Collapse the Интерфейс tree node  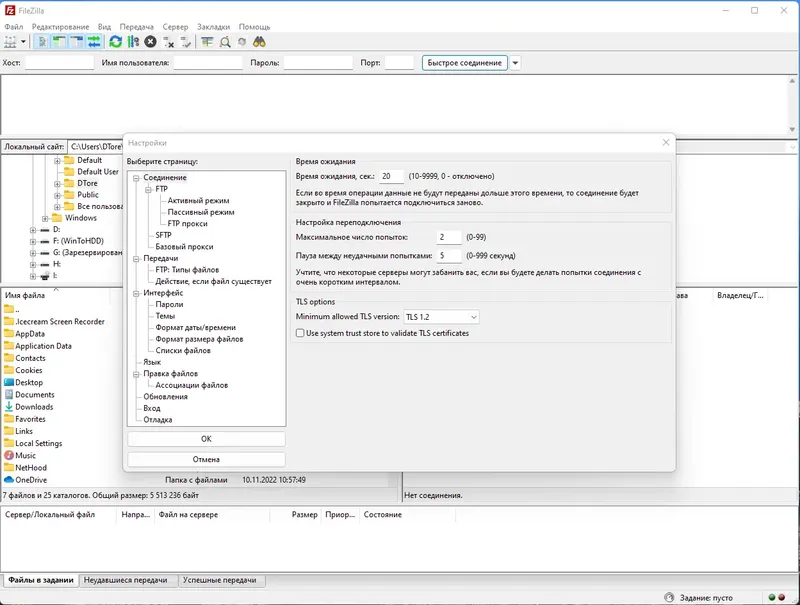tap(136, 293)
